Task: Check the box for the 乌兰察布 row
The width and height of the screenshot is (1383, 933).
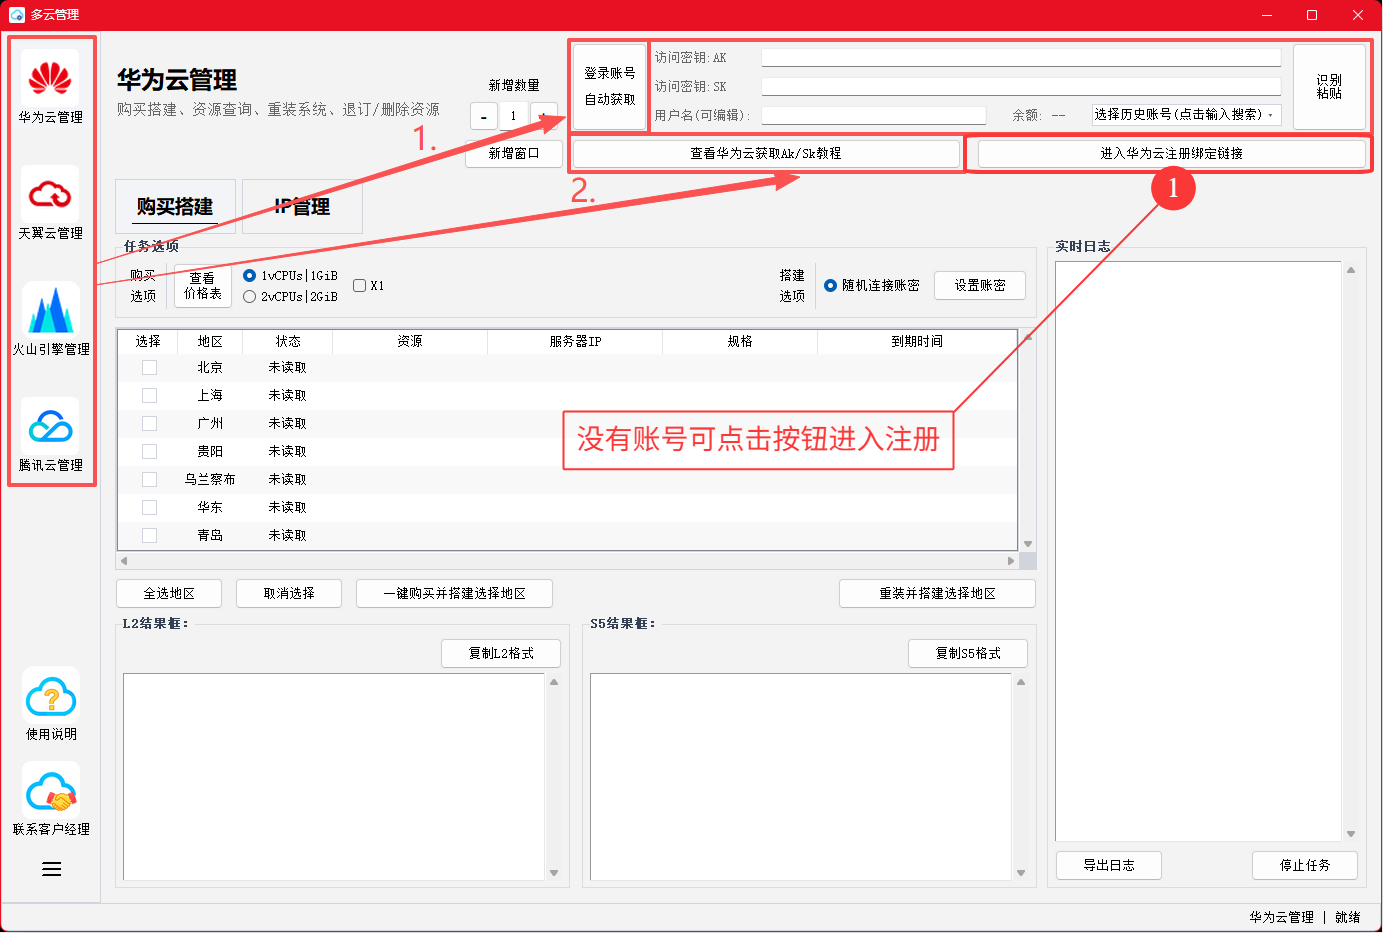Action: (149, 479)
